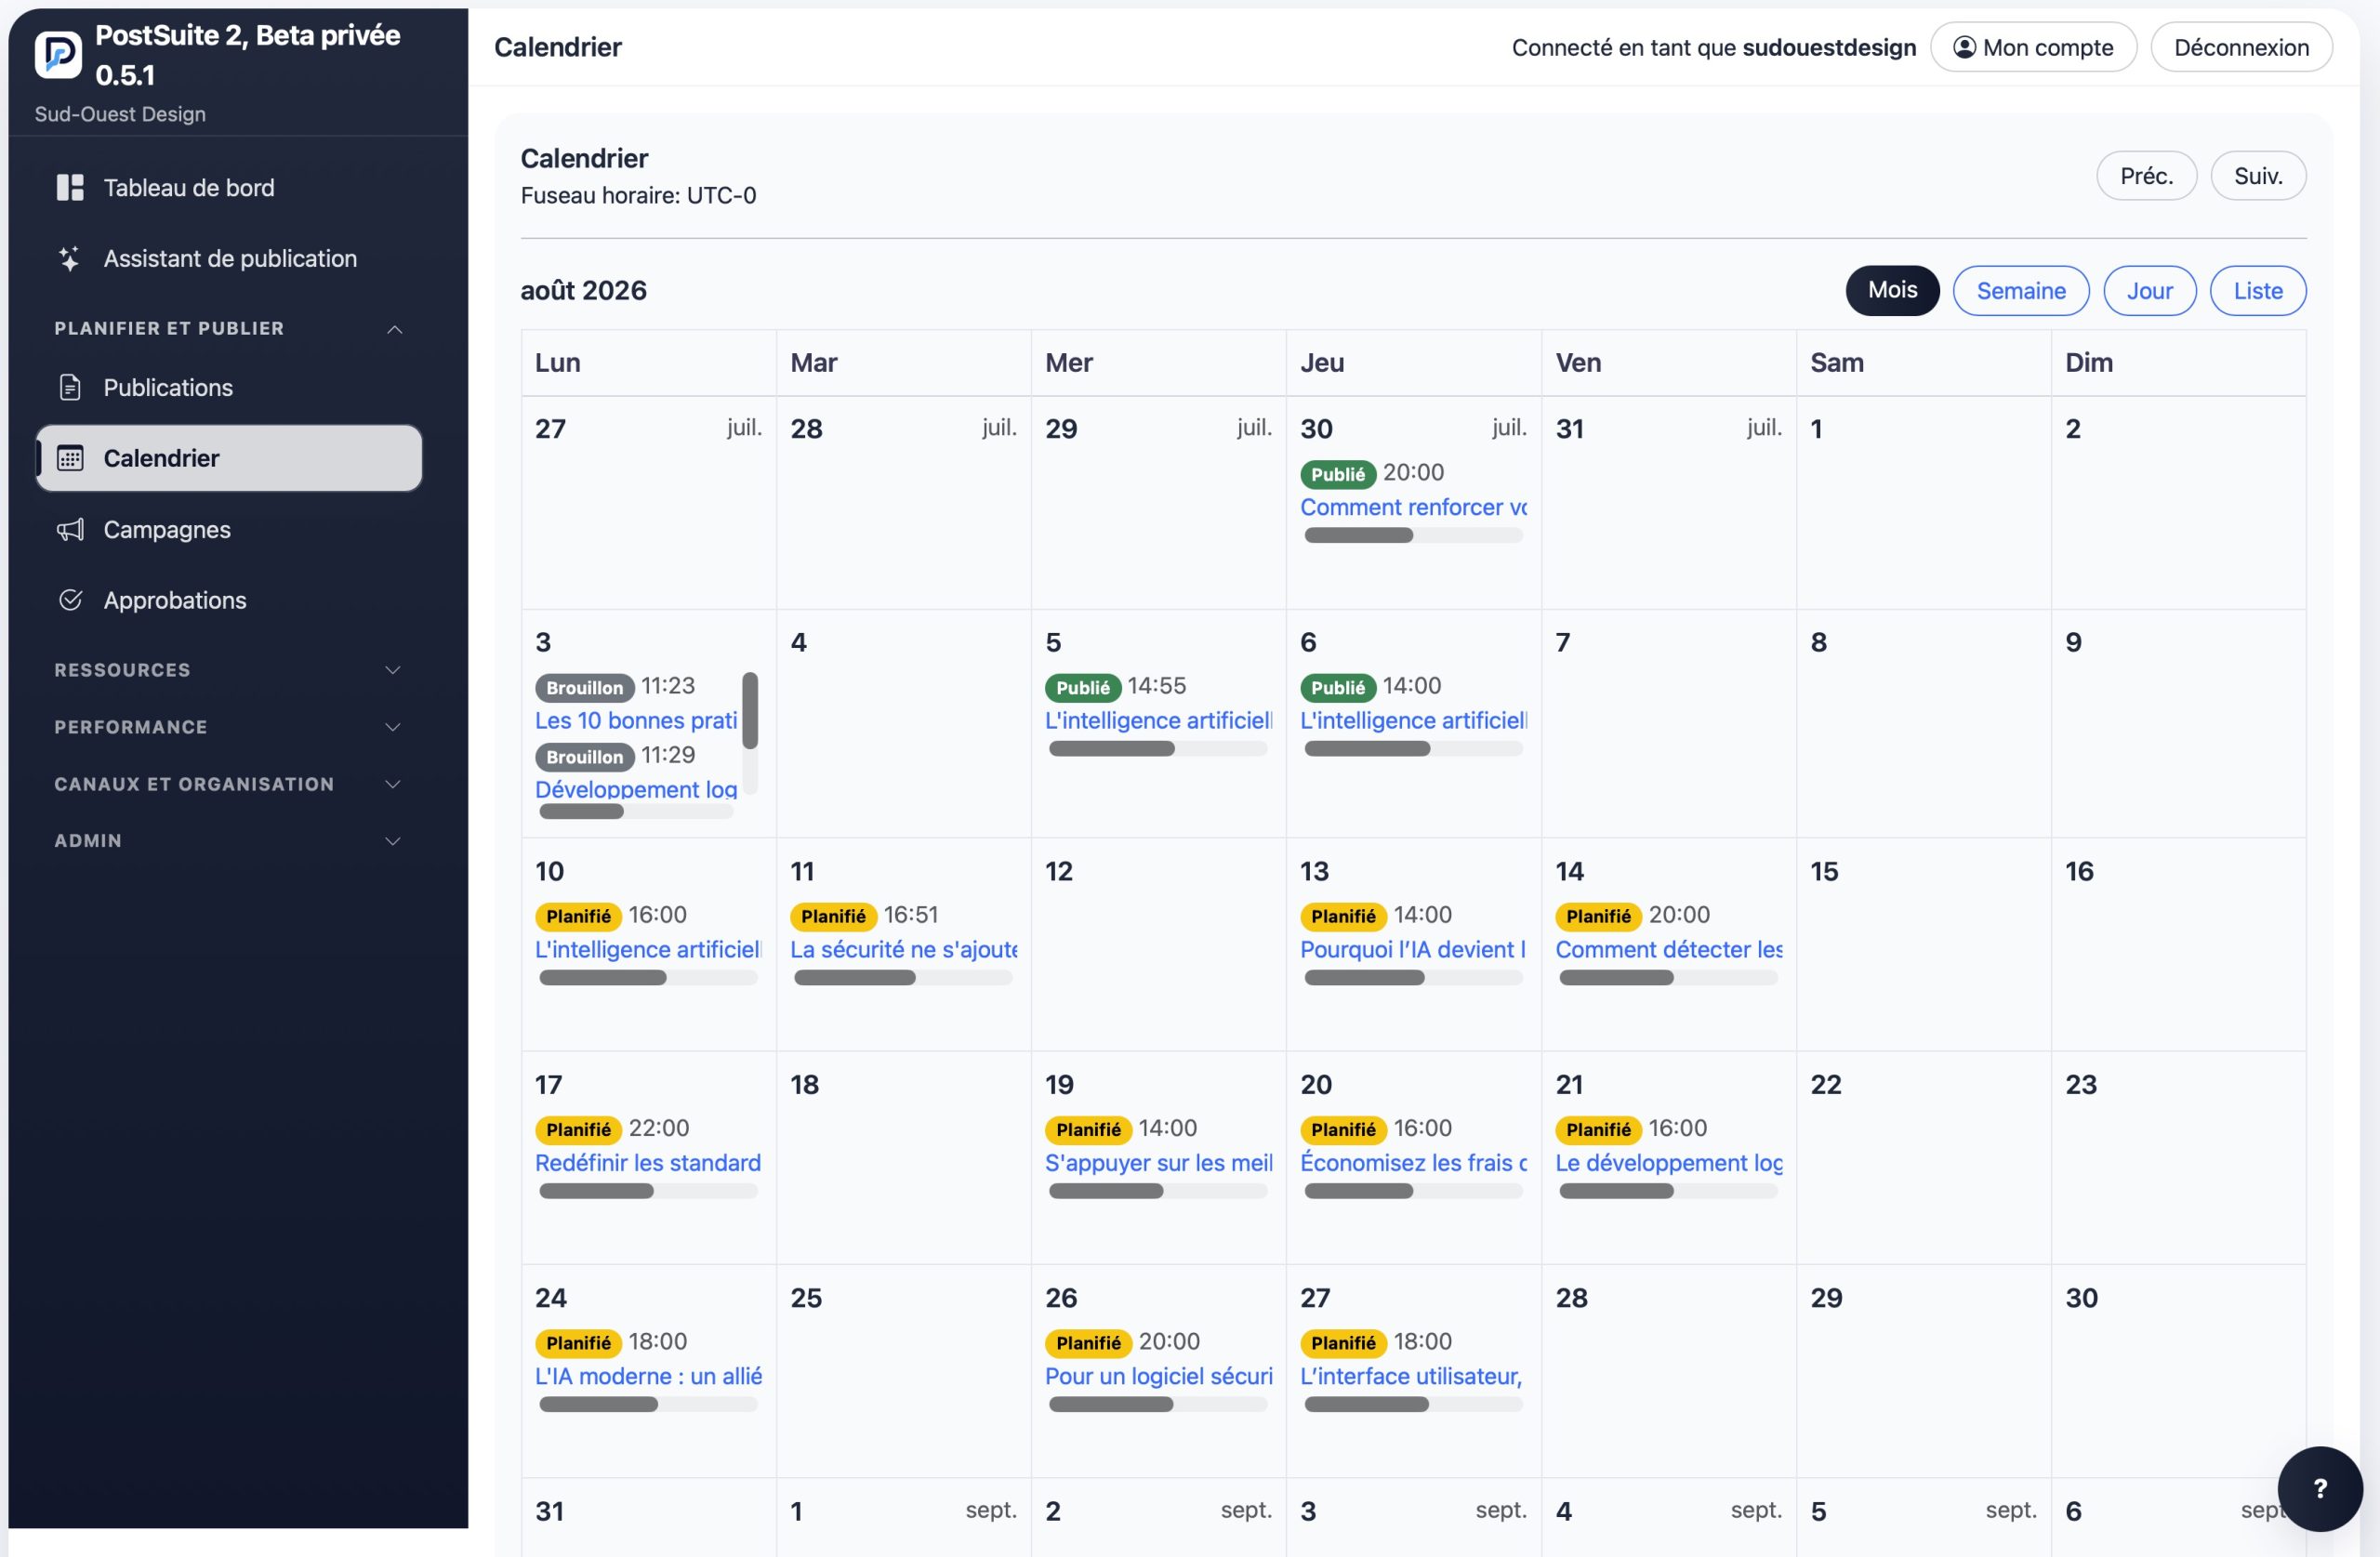Screen dimensions: 2380x1557
Task: Open Publications document icon
Action: point(70,387)
